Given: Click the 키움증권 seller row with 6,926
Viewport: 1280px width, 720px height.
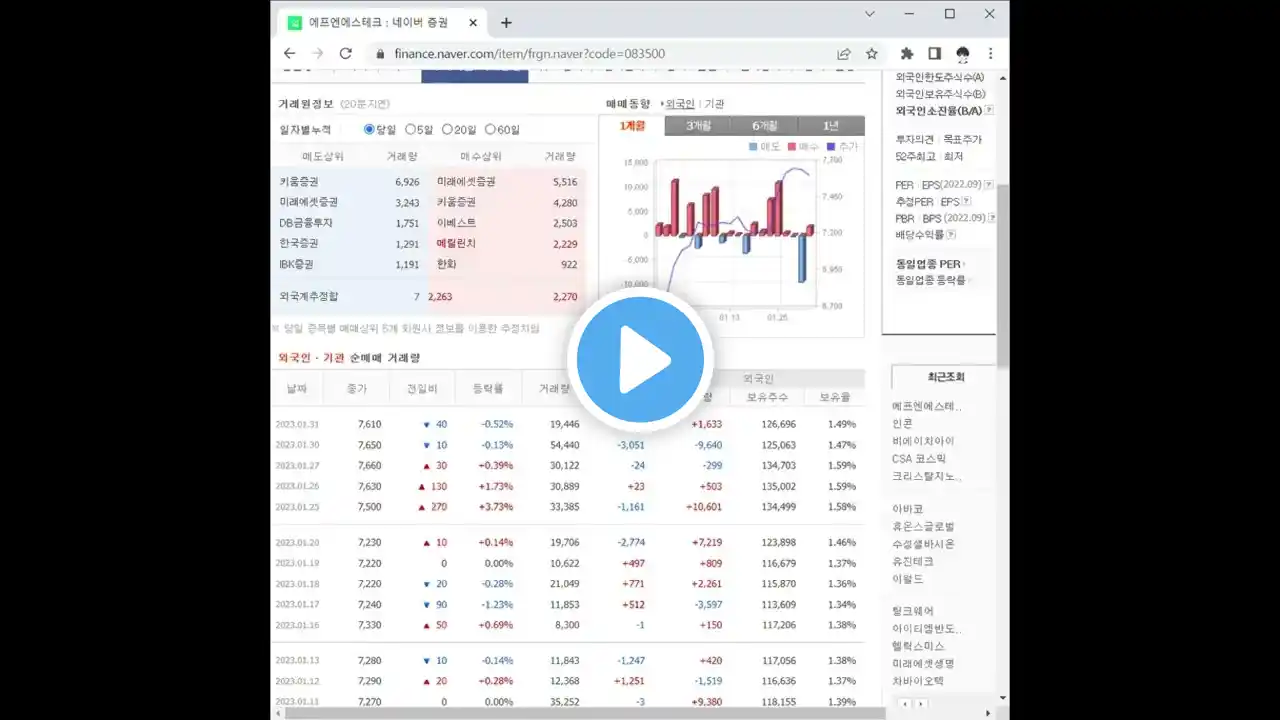Looking at the screenshot, I should pyautogui.click(x=350, y=182).
